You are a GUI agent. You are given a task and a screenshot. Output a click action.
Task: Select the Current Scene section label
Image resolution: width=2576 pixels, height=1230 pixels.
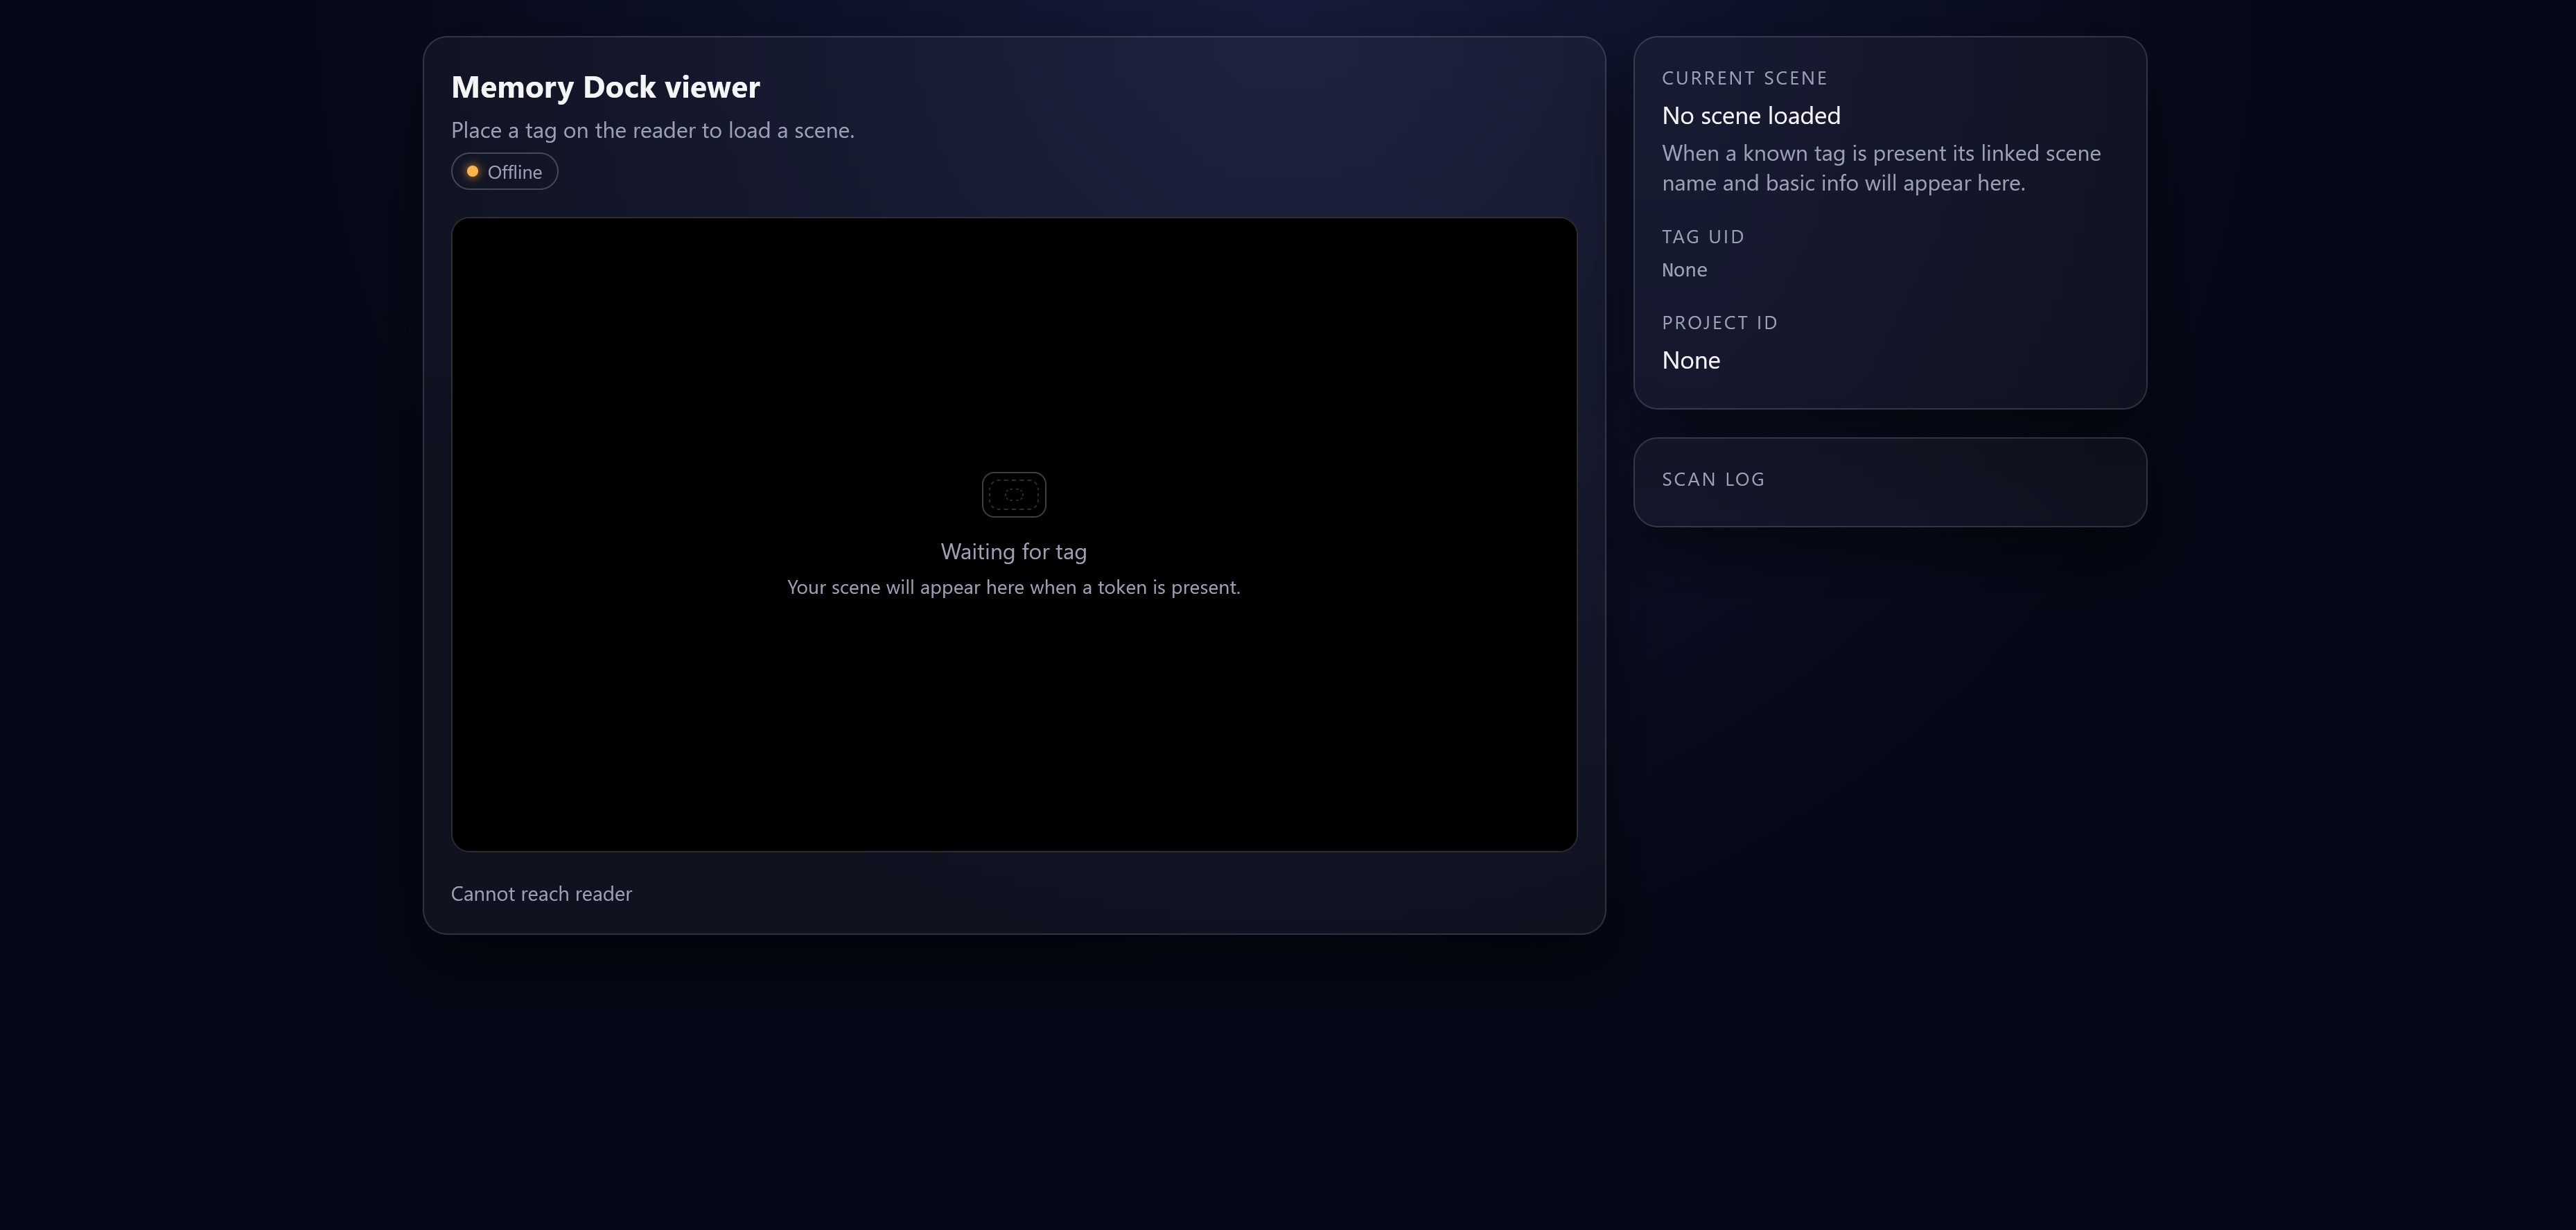click(x=1745, y=77)
